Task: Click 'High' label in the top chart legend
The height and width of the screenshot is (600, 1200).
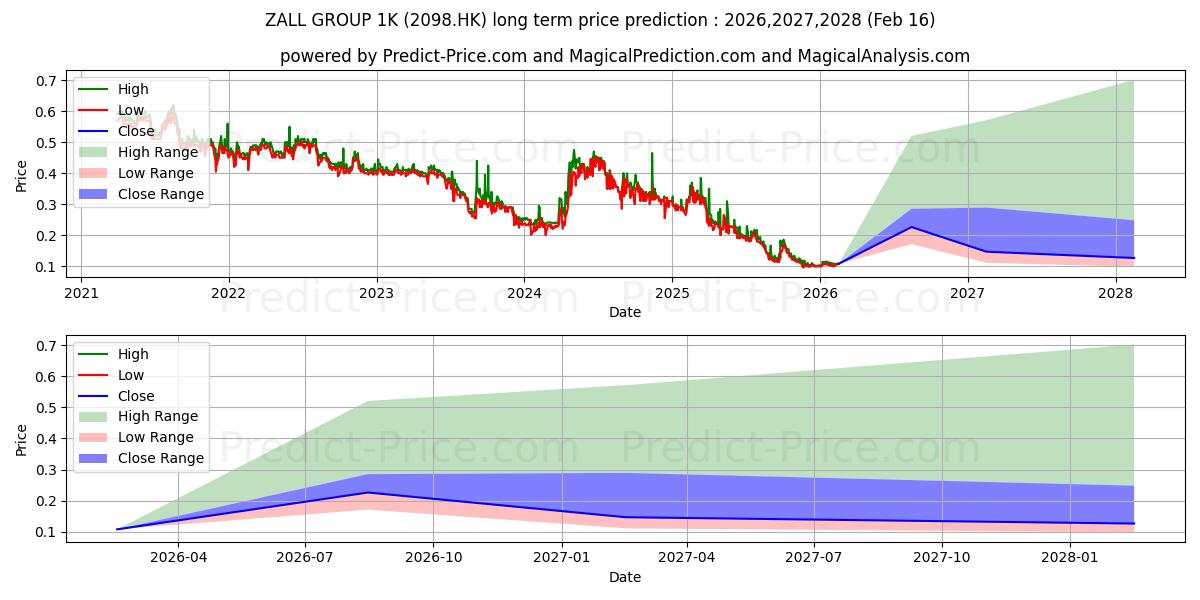Action: pyautogui.click(x=133, y=89)
